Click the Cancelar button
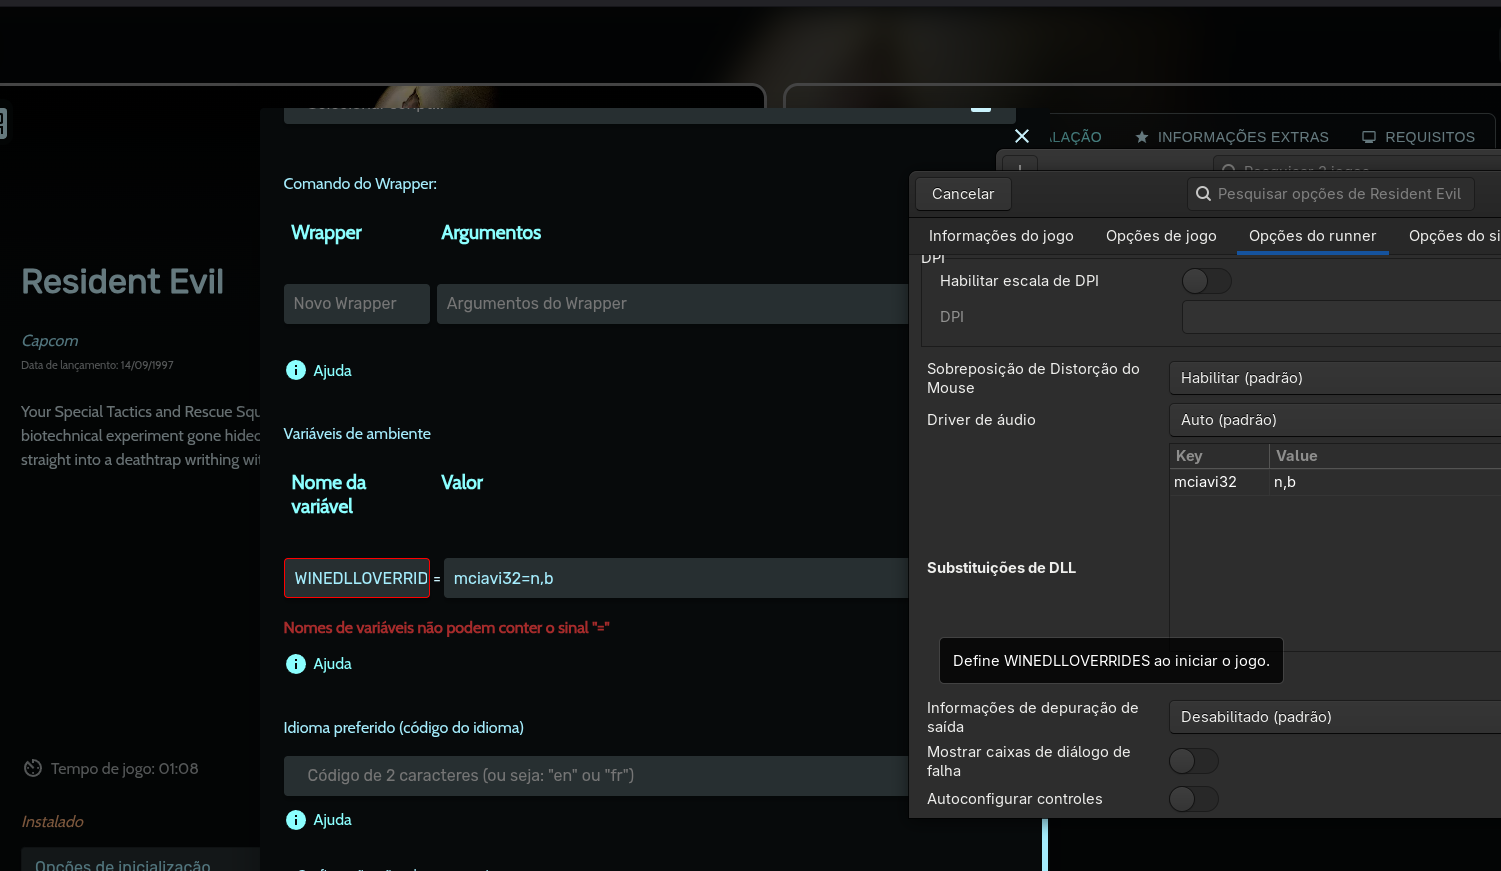This screenshot has height=871, width=1501. (963, 194)
